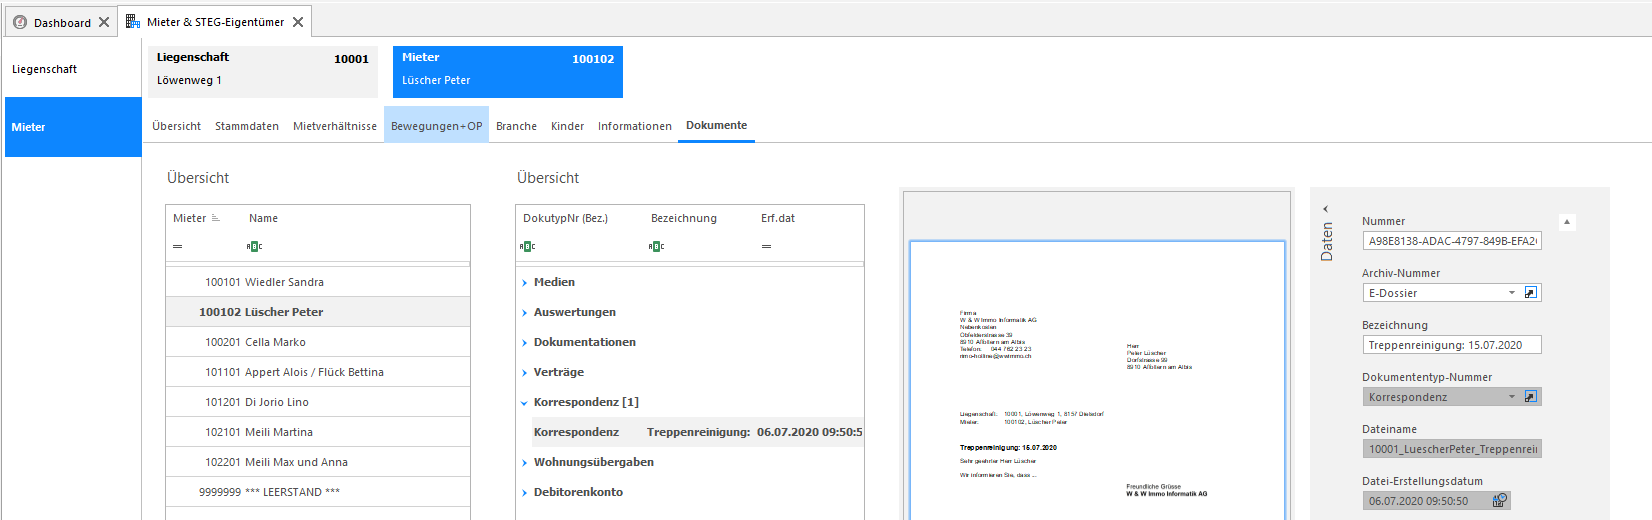
Task: Click the document preview thumbnail
Action: [x=1097, y=380]
